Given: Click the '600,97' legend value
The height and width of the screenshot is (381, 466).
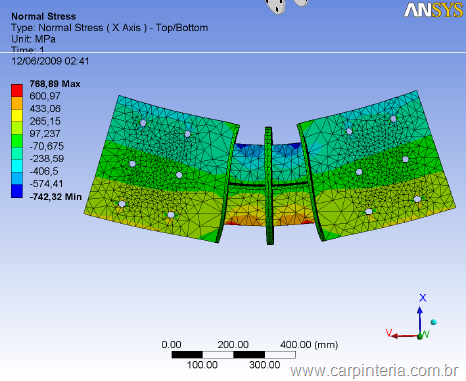Looking at the screenshot, I should pyautogui.click(x=45, y=96).
